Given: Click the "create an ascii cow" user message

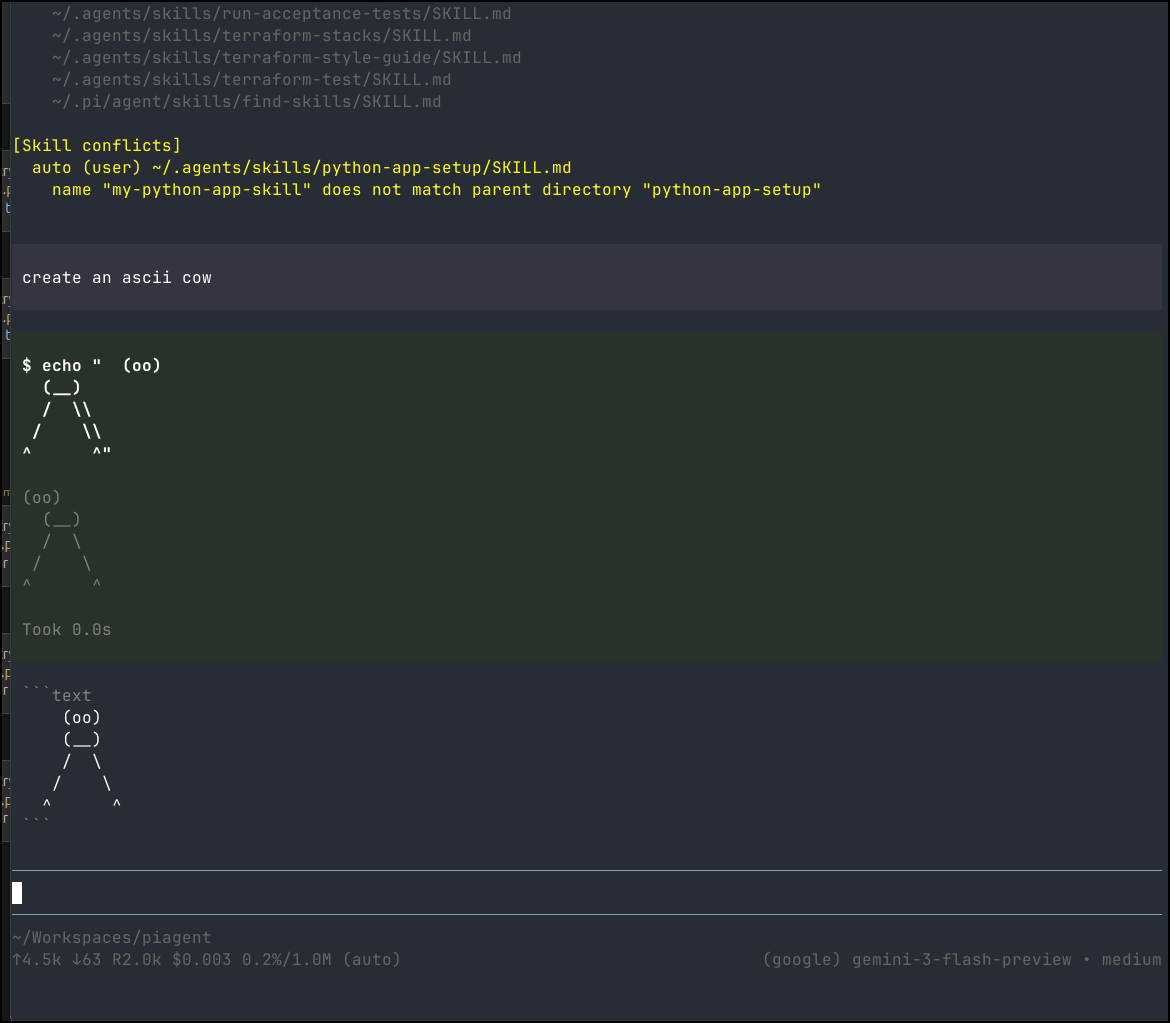Looking at the screenshot, I should coord(117,278).
